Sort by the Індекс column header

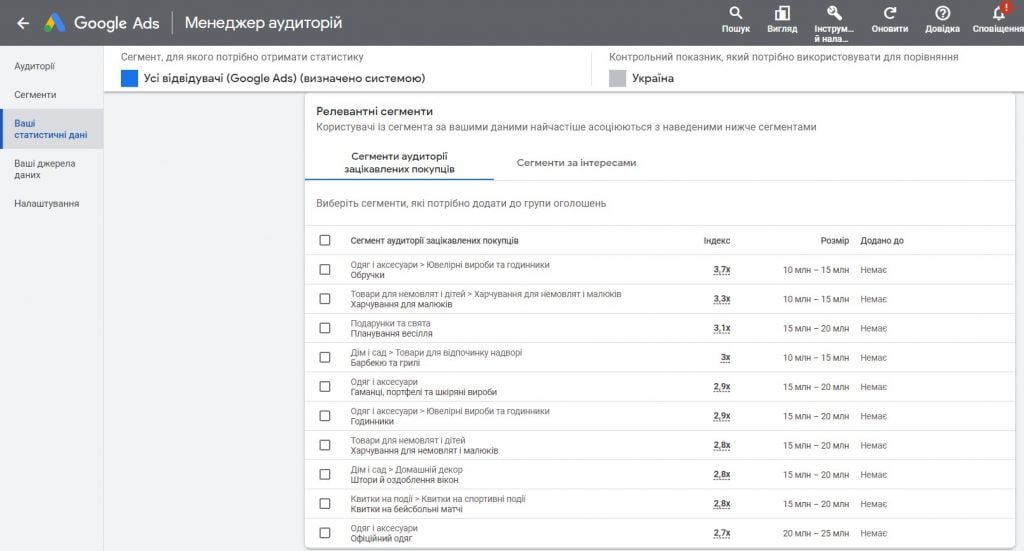click(716, 241)
